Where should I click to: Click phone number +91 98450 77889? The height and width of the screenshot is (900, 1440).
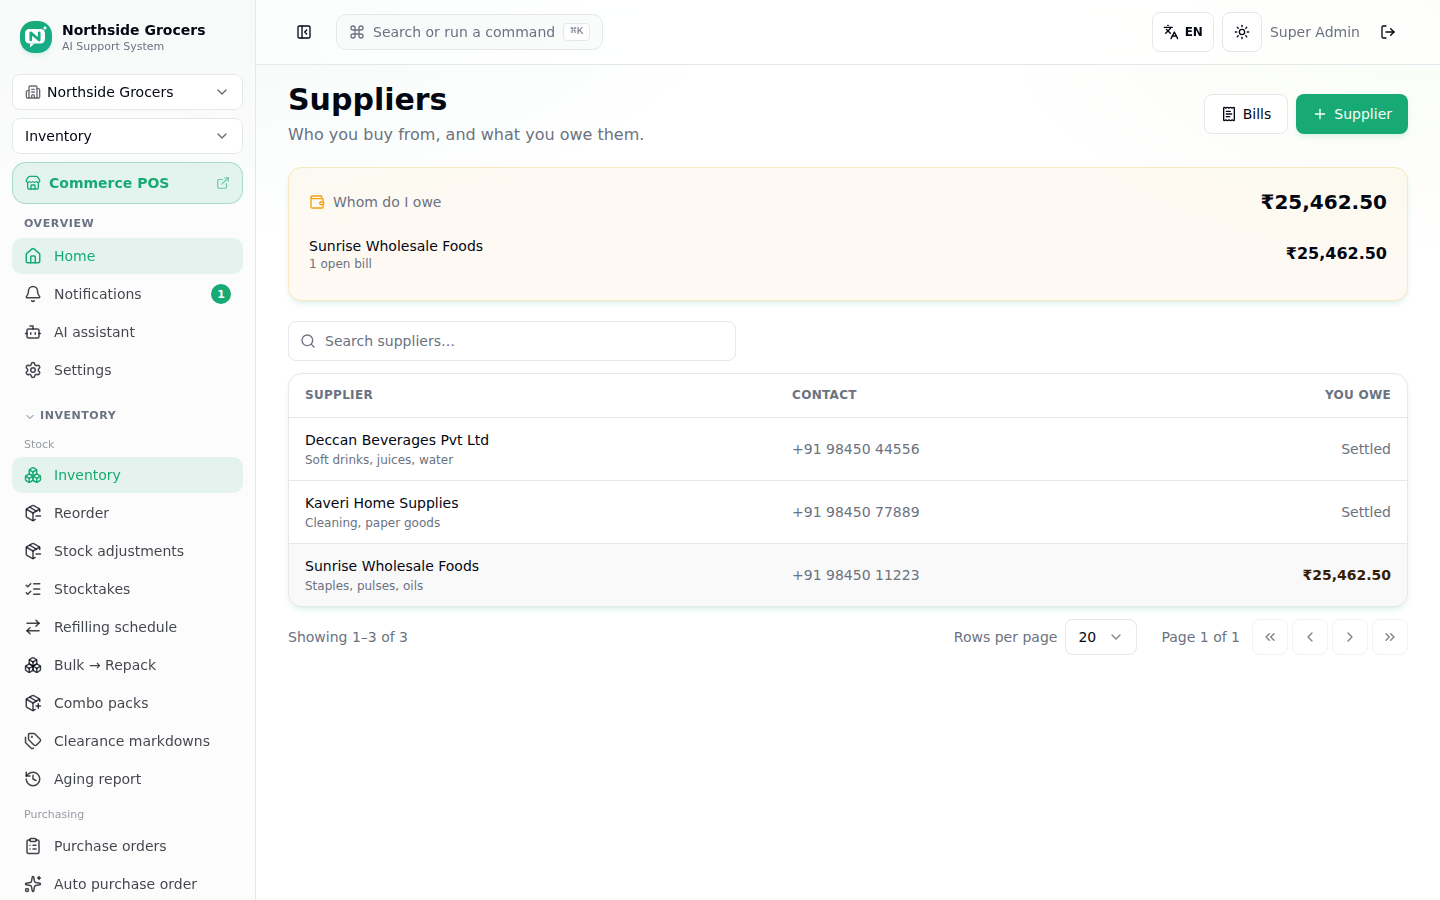point(856,512)
